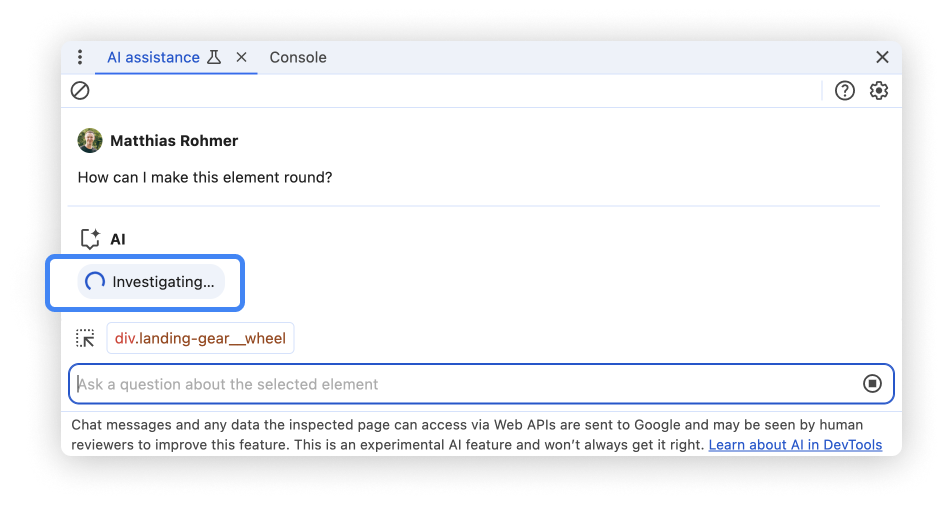The image size is (947, 505).
Task: Clear the chat with the circle-slash icon
Action: point(80,91)
